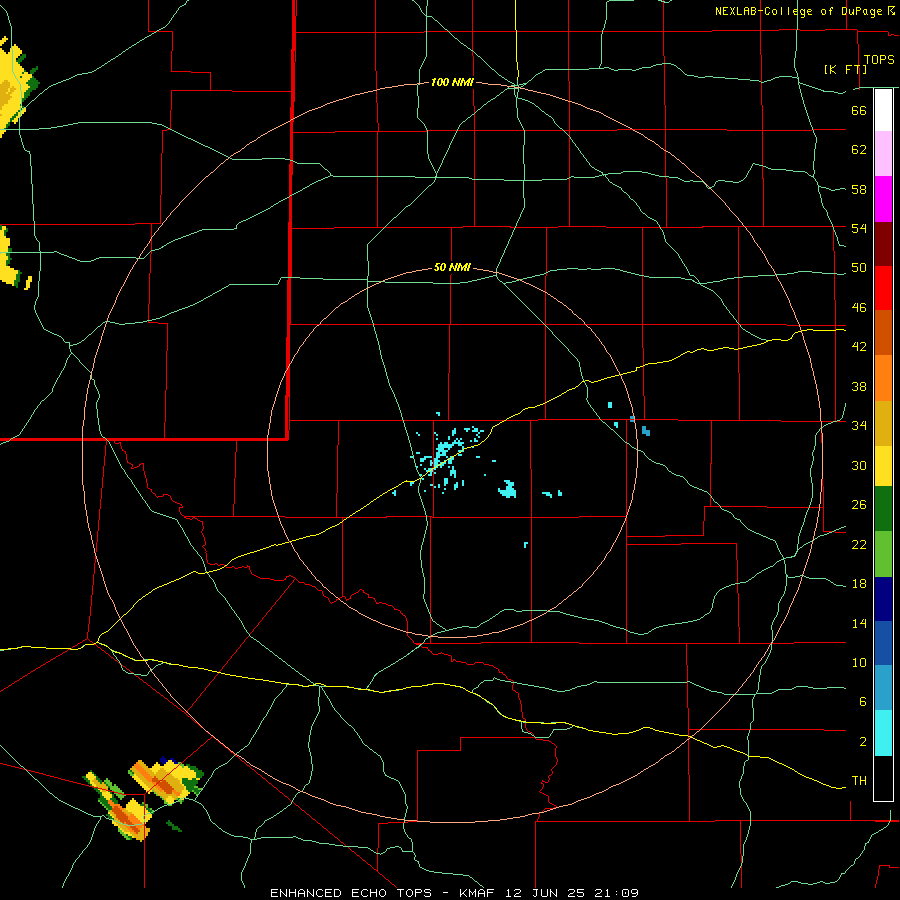This screenshot has width=900, height=900.
Task: Click the 100 NMI range ring label
Action: click(452, 83)
